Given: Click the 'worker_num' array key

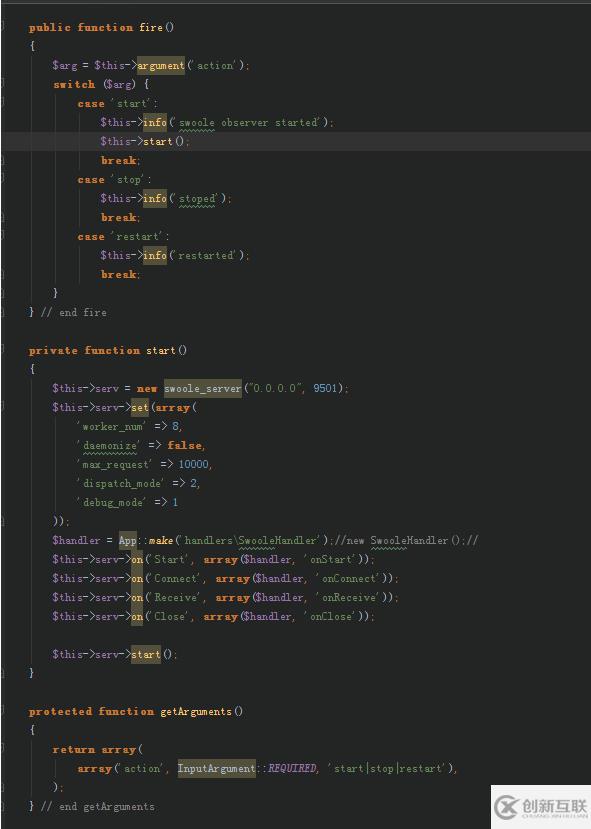Looking at the screenshot, I should [112, 427].
